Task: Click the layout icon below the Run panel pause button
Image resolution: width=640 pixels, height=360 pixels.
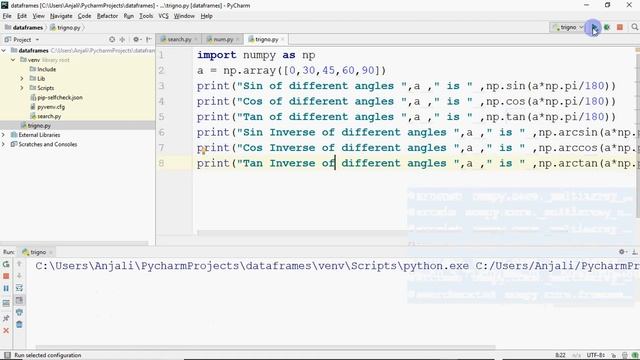Action: coord(6,303)
